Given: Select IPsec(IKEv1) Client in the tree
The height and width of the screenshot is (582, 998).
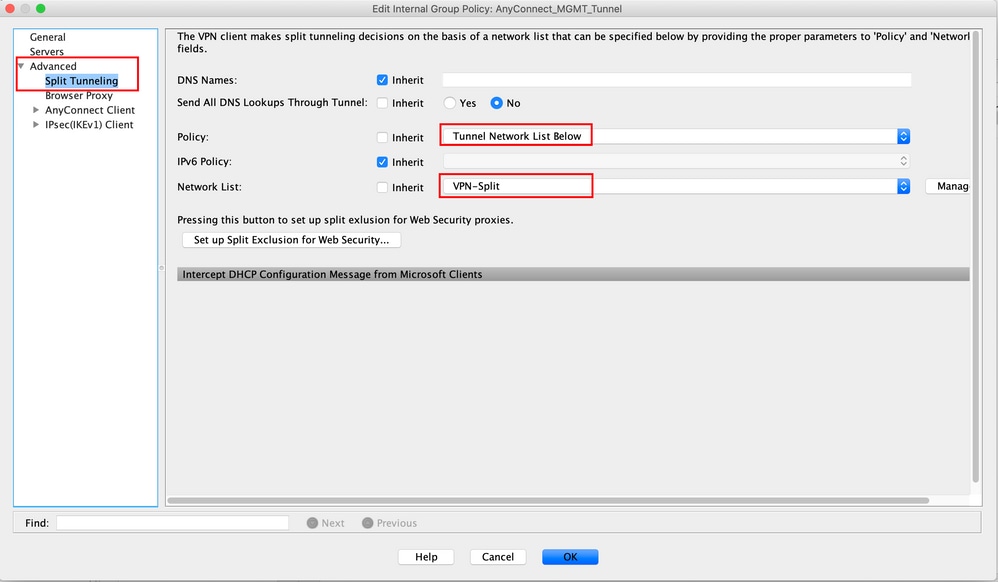Looking at the screenshot, I should pos(89,125).
